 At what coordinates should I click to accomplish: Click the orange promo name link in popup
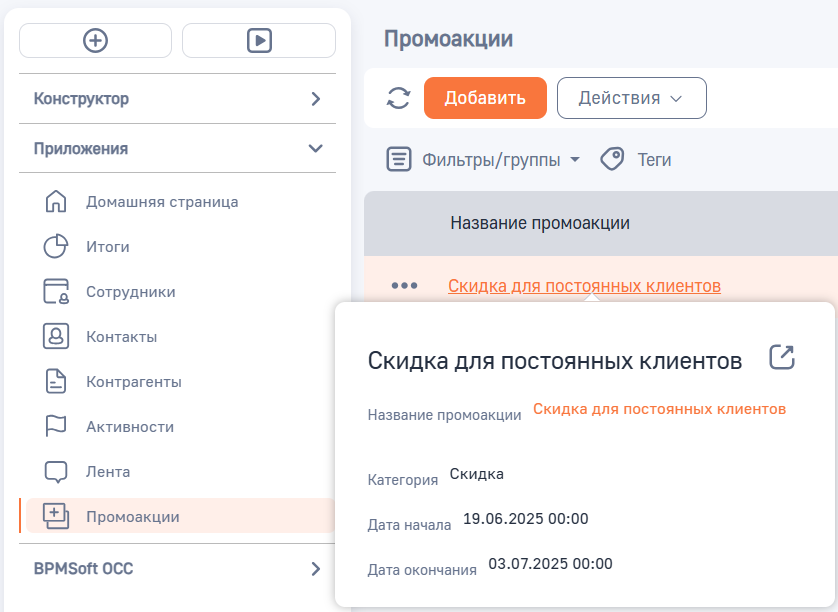click(x=659, y=409)
